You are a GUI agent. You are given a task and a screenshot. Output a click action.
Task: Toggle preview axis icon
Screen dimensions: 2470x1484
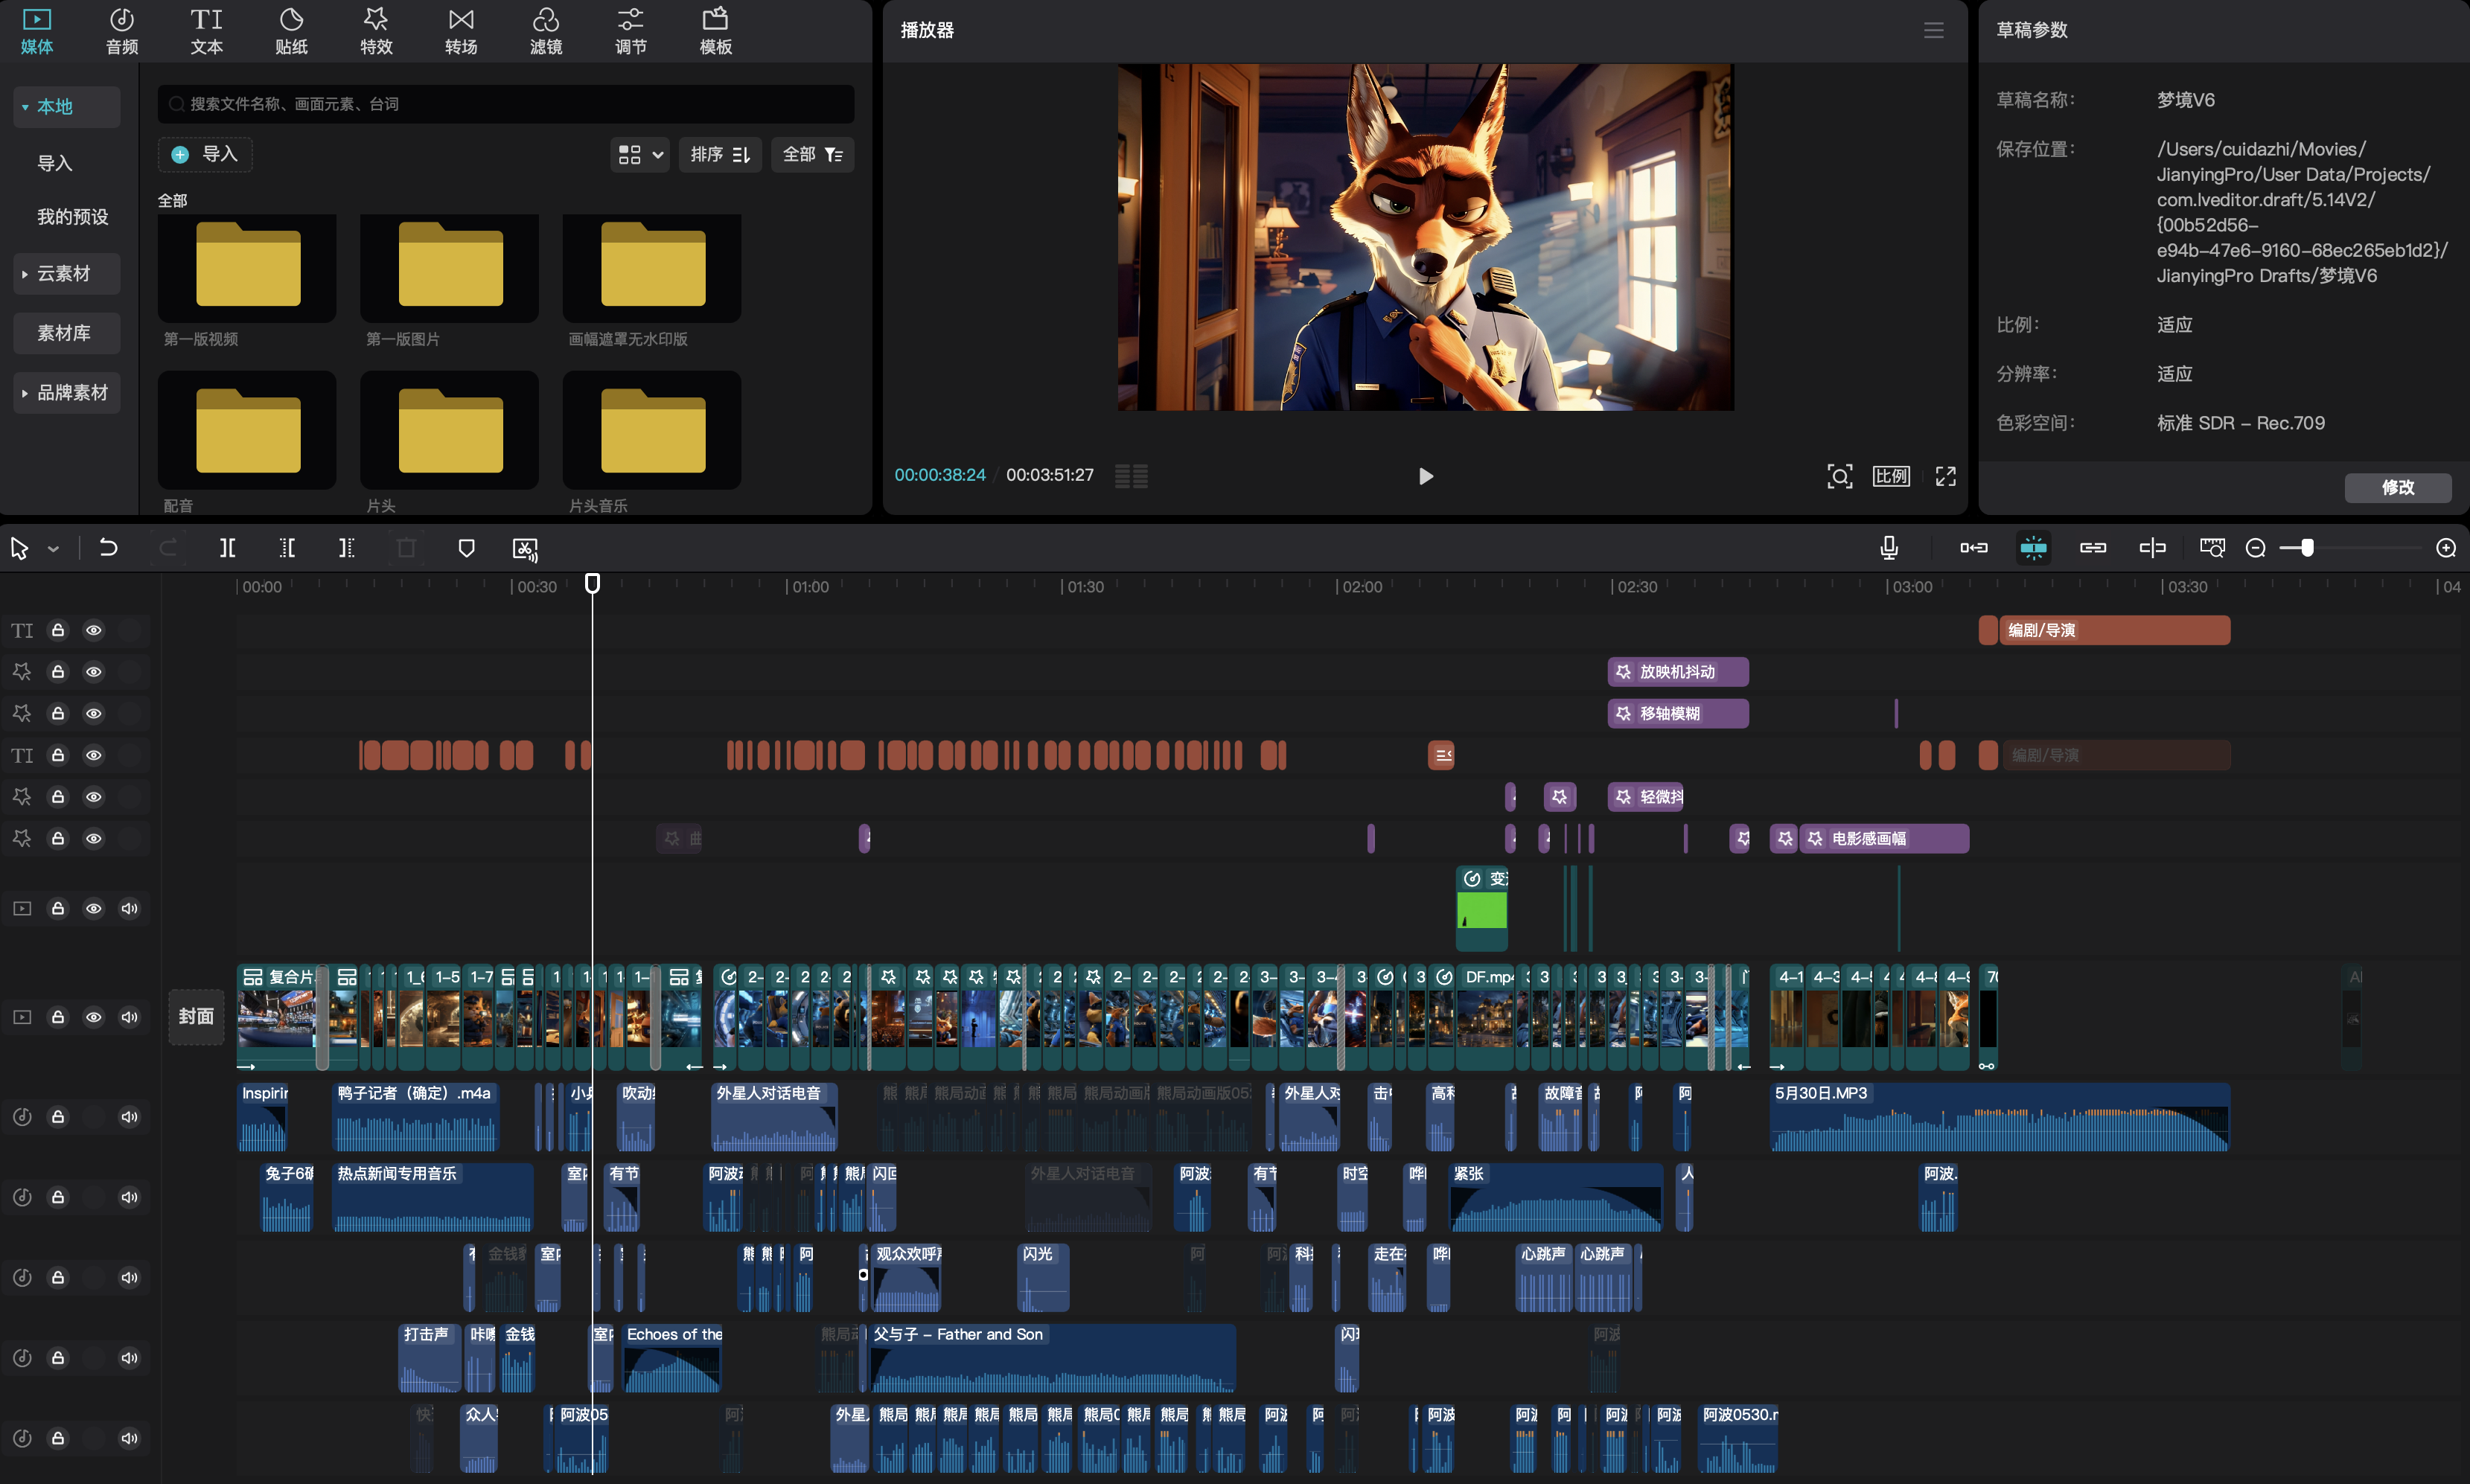point(2152,547)
